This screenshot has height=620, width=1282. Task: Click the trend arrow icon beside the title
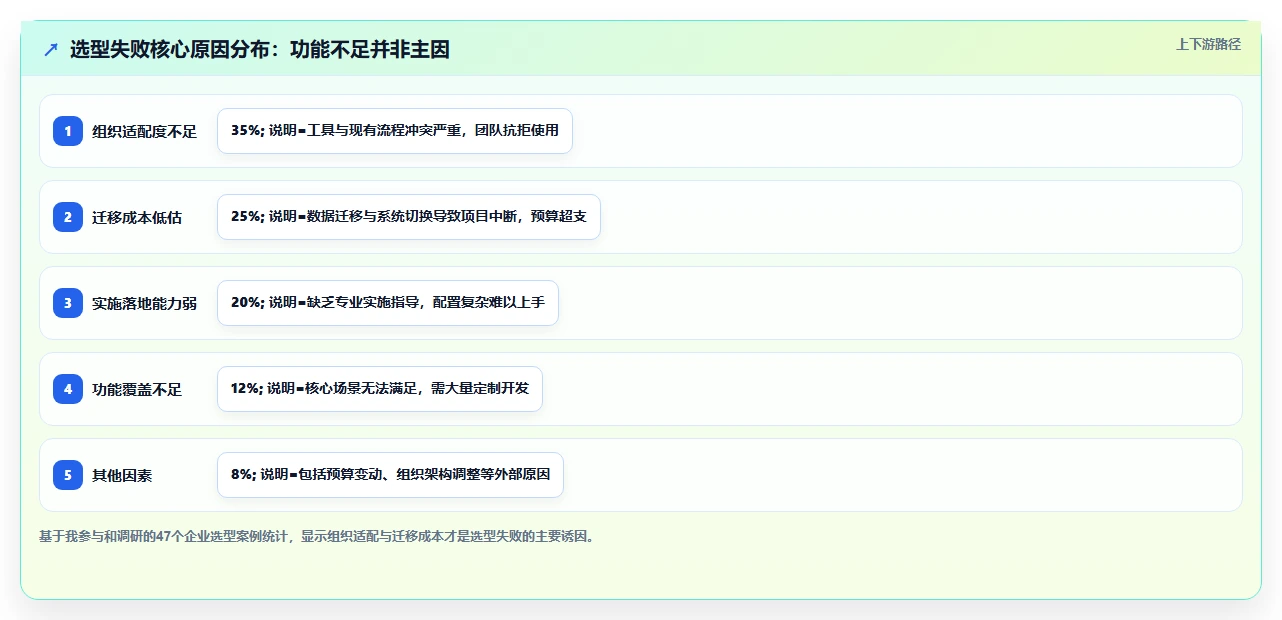(x=51, y=49)
